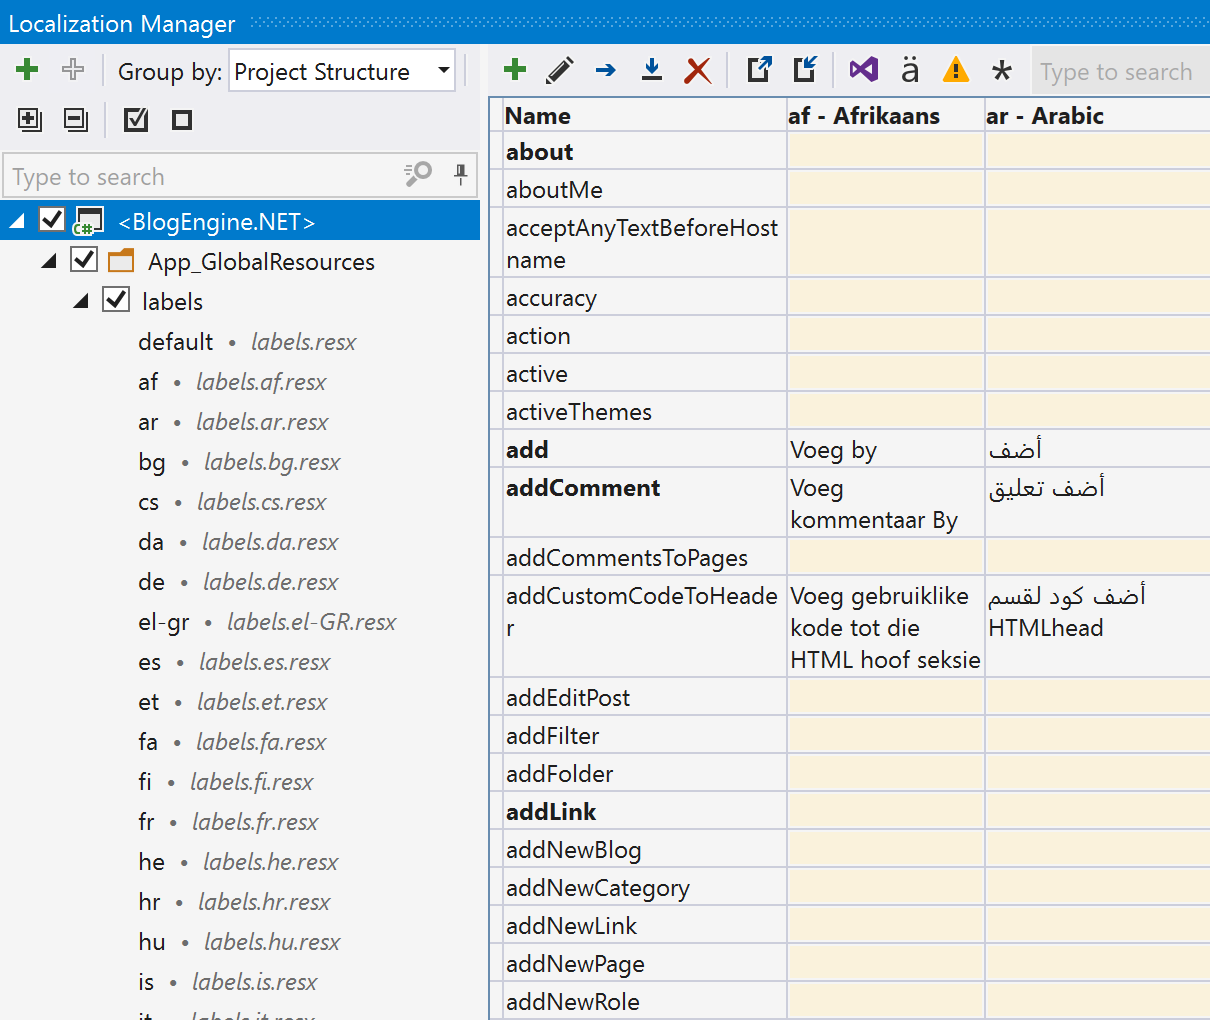Collapse the App_GlobalResources folder node
Screen dimensions: 1210x1020
(x=49, y=262)
